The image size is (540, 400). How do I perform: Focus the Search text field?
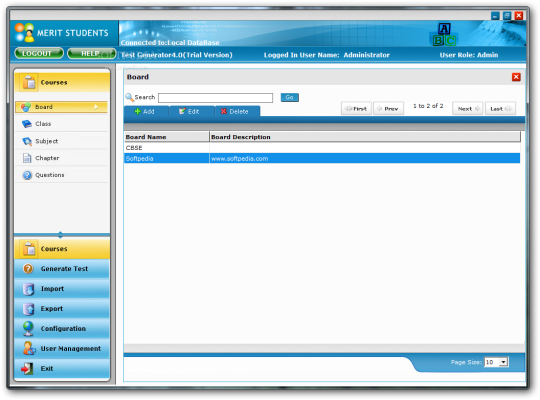216,98
